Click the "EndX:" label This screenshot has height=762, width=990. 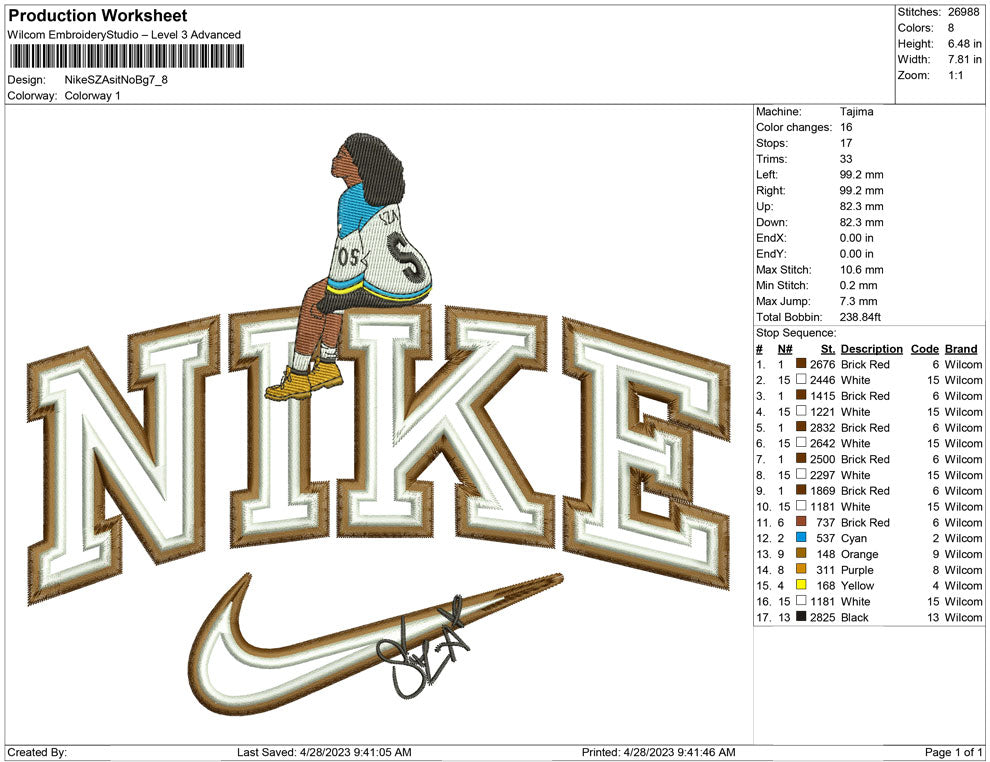tap(772, 238)
